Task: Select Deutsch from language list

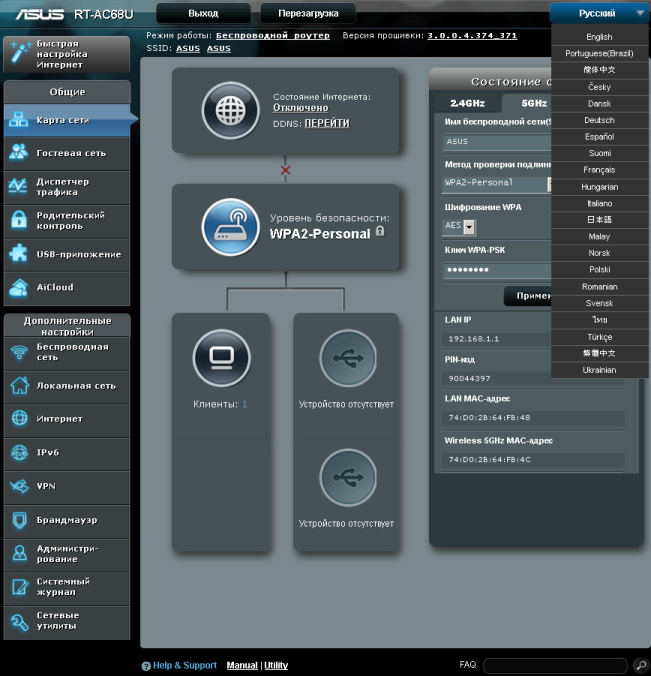Action: point(599,120)
